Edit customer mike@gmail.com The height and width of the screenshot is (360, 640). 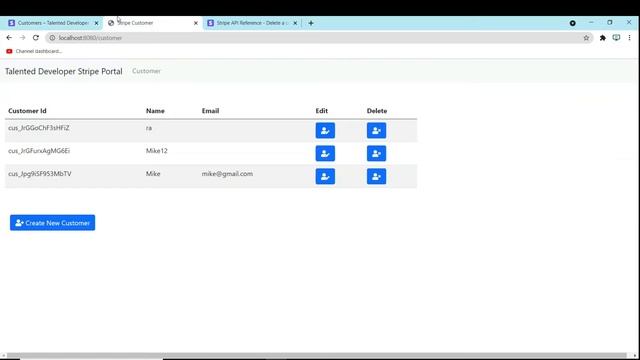click(325, 176)
